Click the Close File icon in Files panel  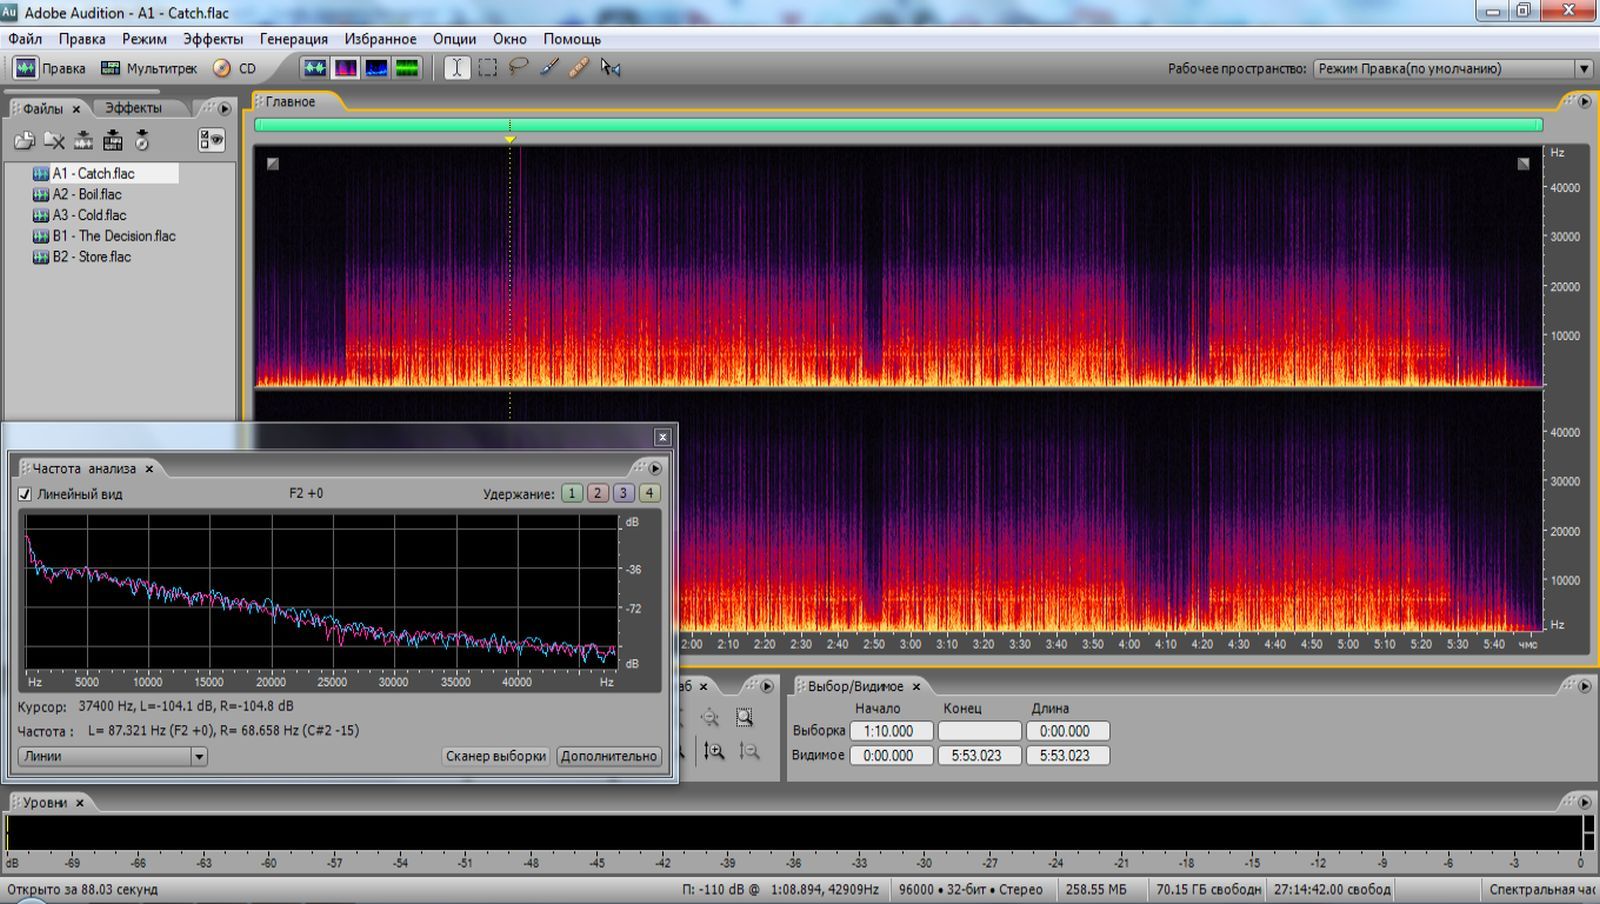click(54, 141)
